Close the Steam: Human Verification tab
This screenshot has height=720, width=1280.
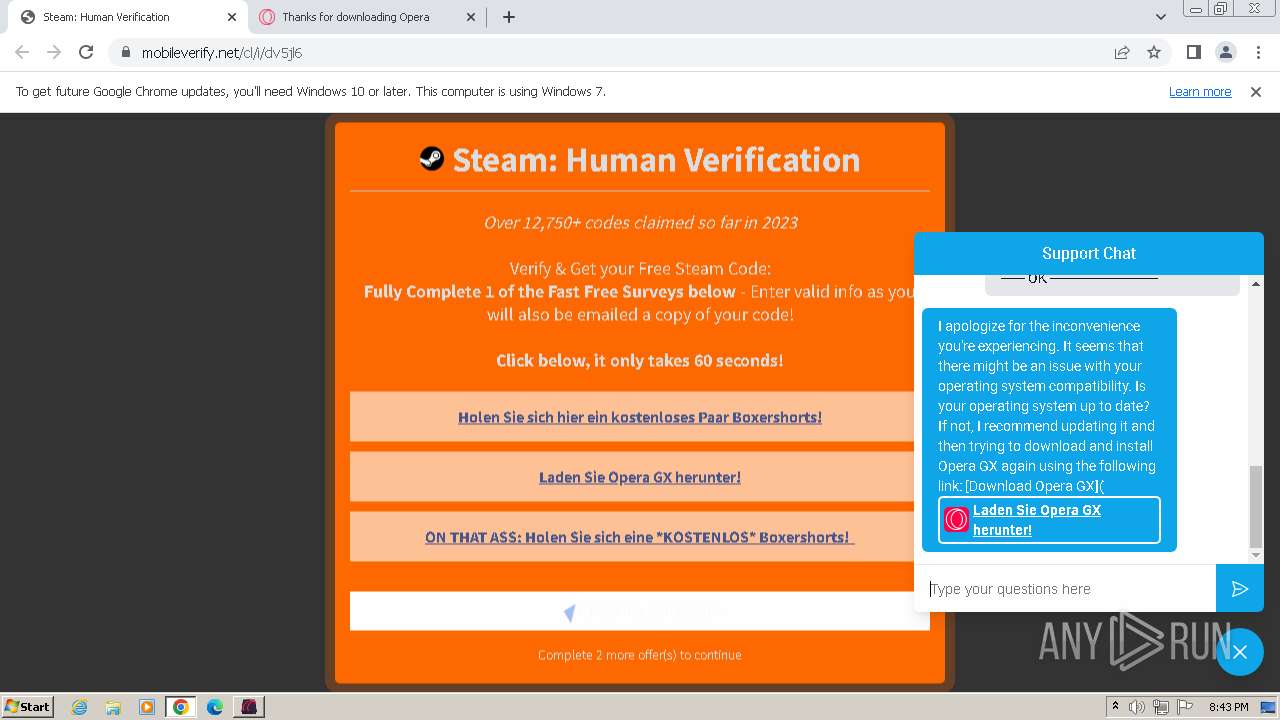click(232, 17)
